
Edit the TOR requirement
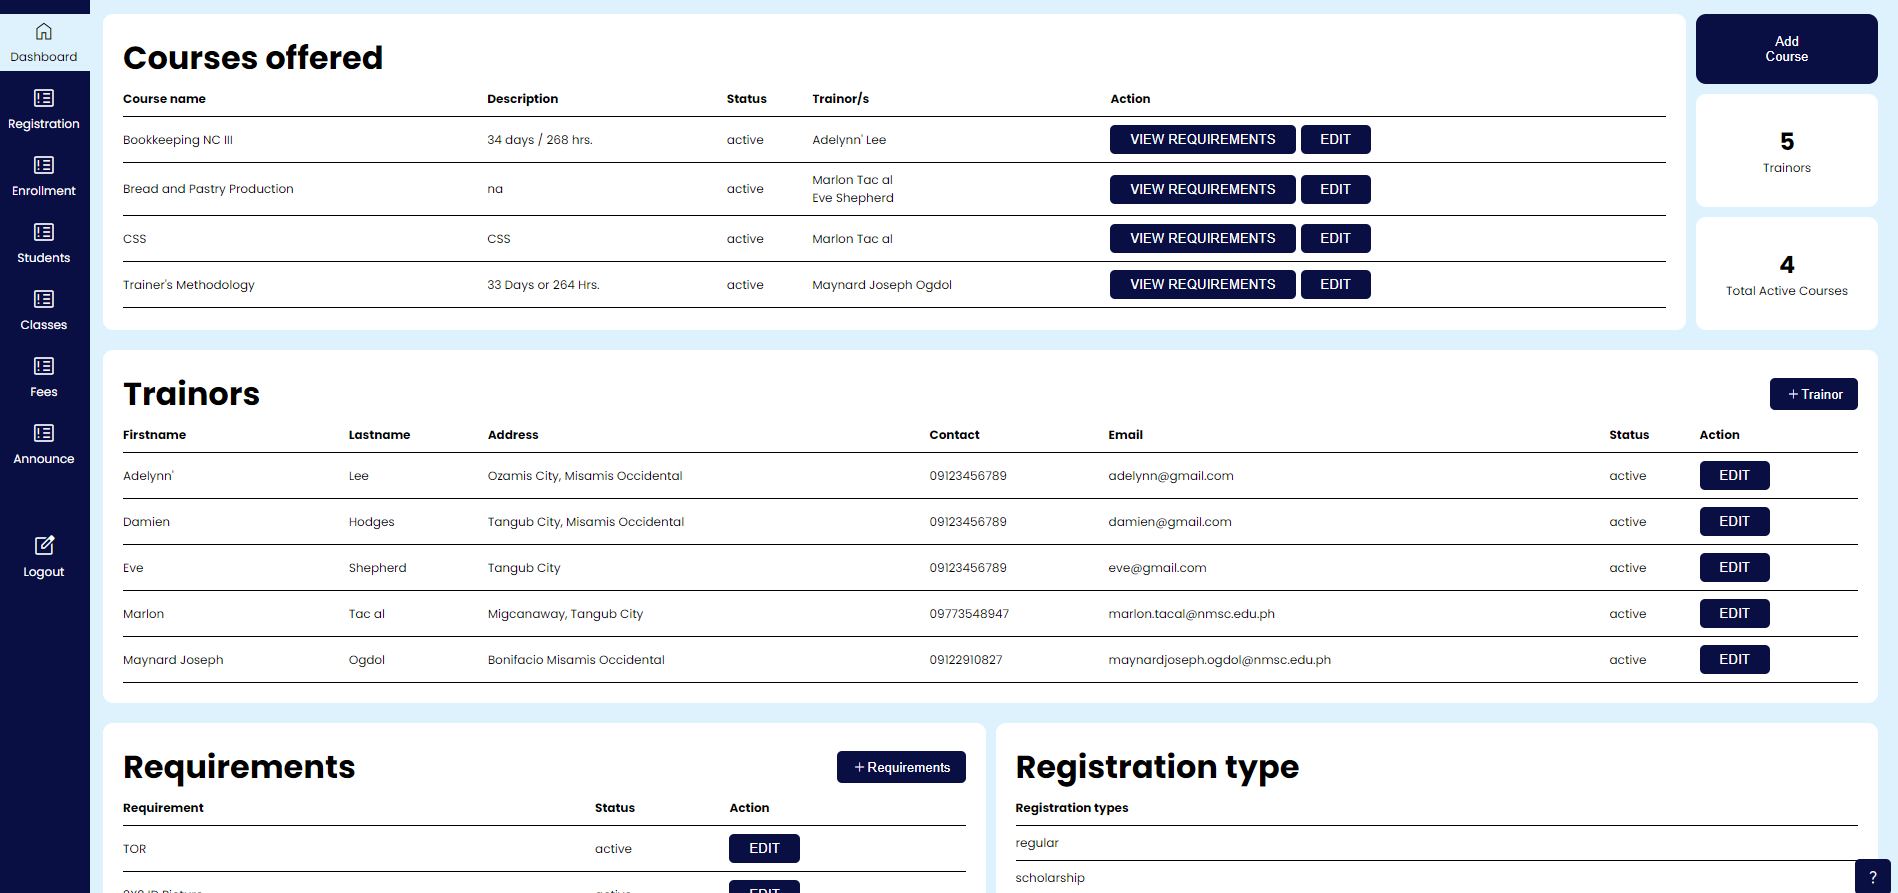pyautogui.click(x=764, y=849)
